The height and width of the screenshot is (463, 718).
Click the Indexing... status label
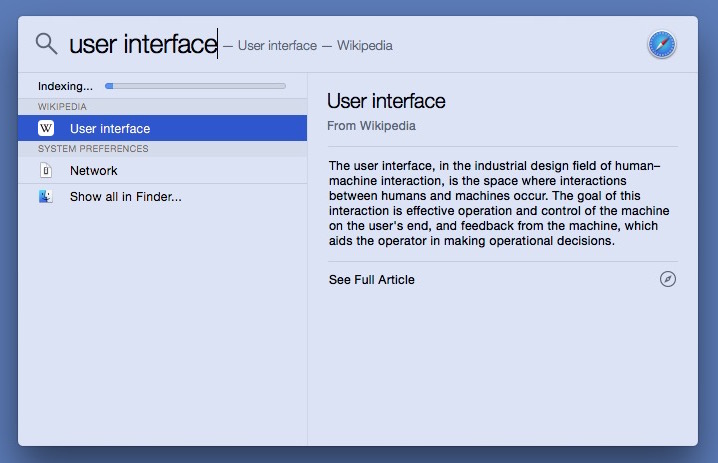[x=65, y=86]
